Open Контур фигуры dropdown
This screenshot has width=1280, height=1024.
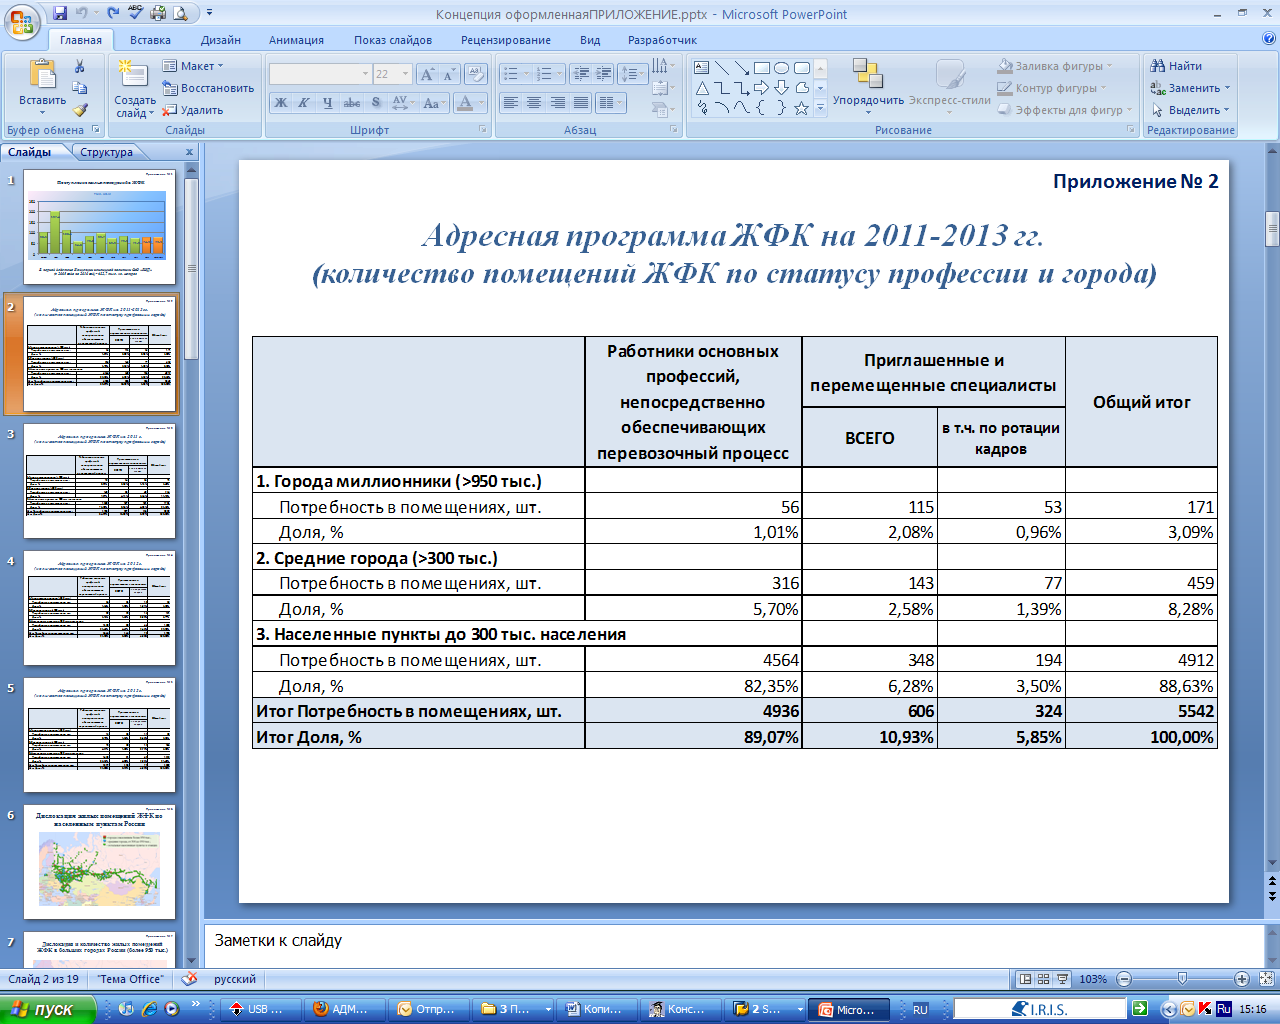[x=1052, y=88]
